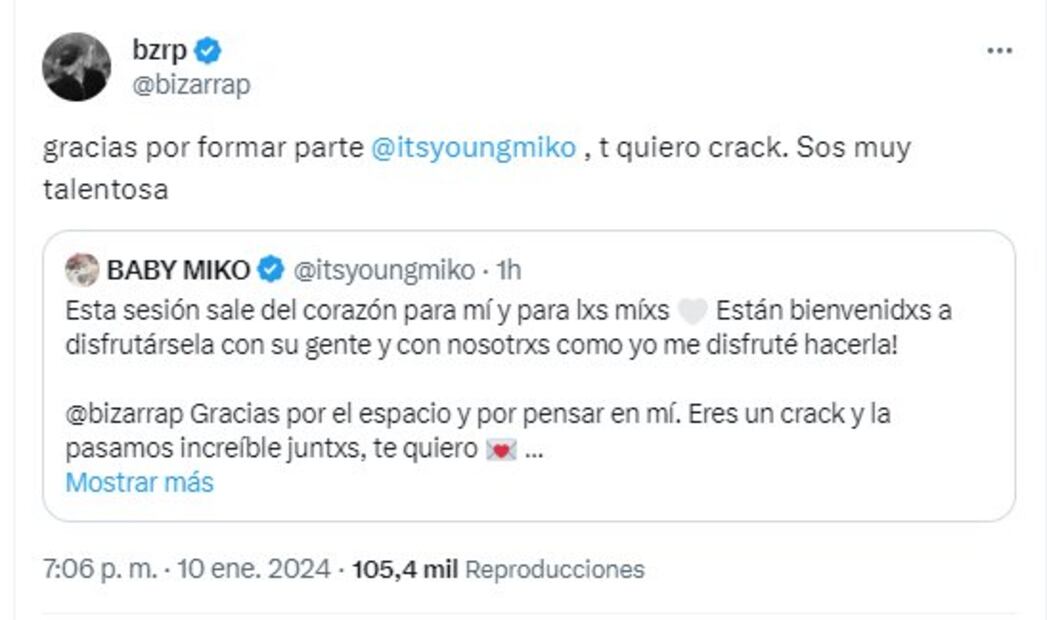
Task: Click the 10 ene. 2024 date
Action: click(x=253, y=570)
